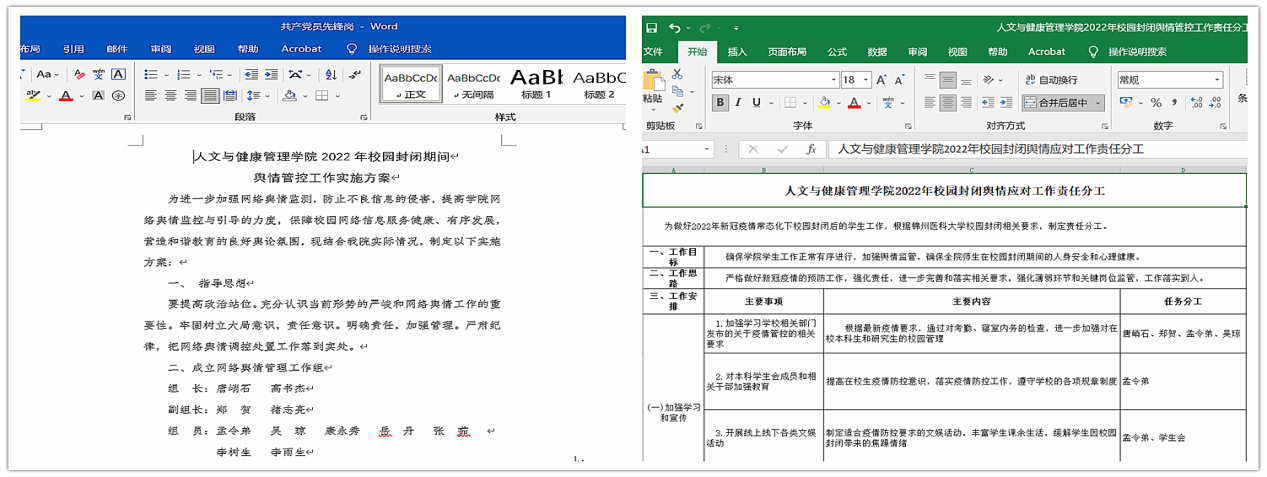Viewport: 1267px width, 477px height.
Task: Click the 自动换行 wrap text button
Action: click(1050, 80)
